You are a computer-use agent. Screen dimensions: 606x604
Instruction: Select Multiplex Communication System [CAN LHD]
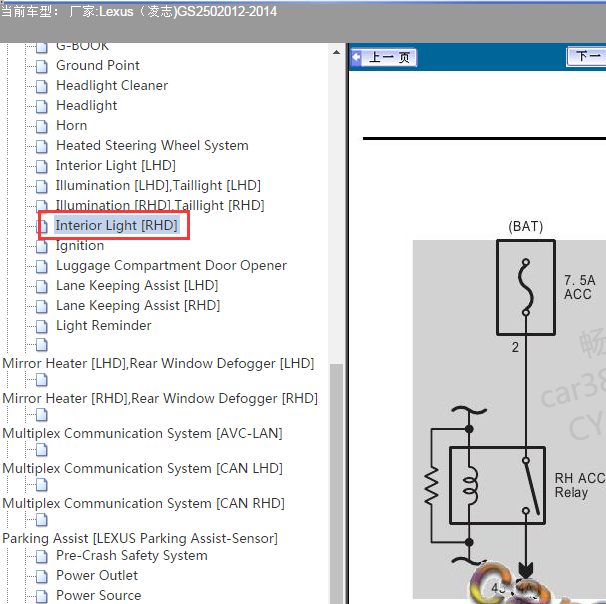click(142, 468)
